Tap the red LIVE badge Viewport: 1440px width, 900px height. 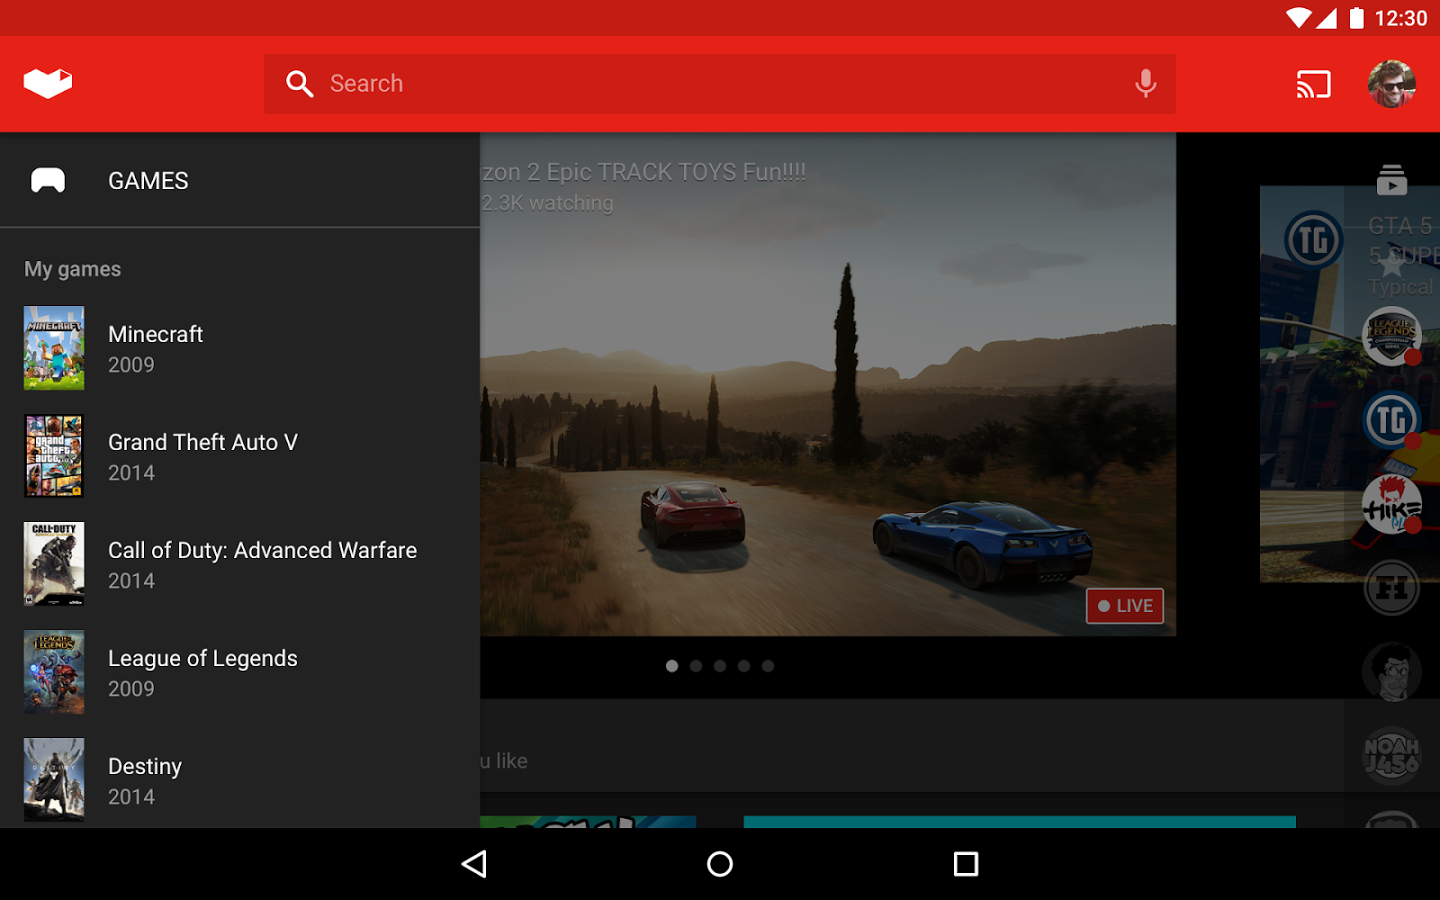[1125, 606]
